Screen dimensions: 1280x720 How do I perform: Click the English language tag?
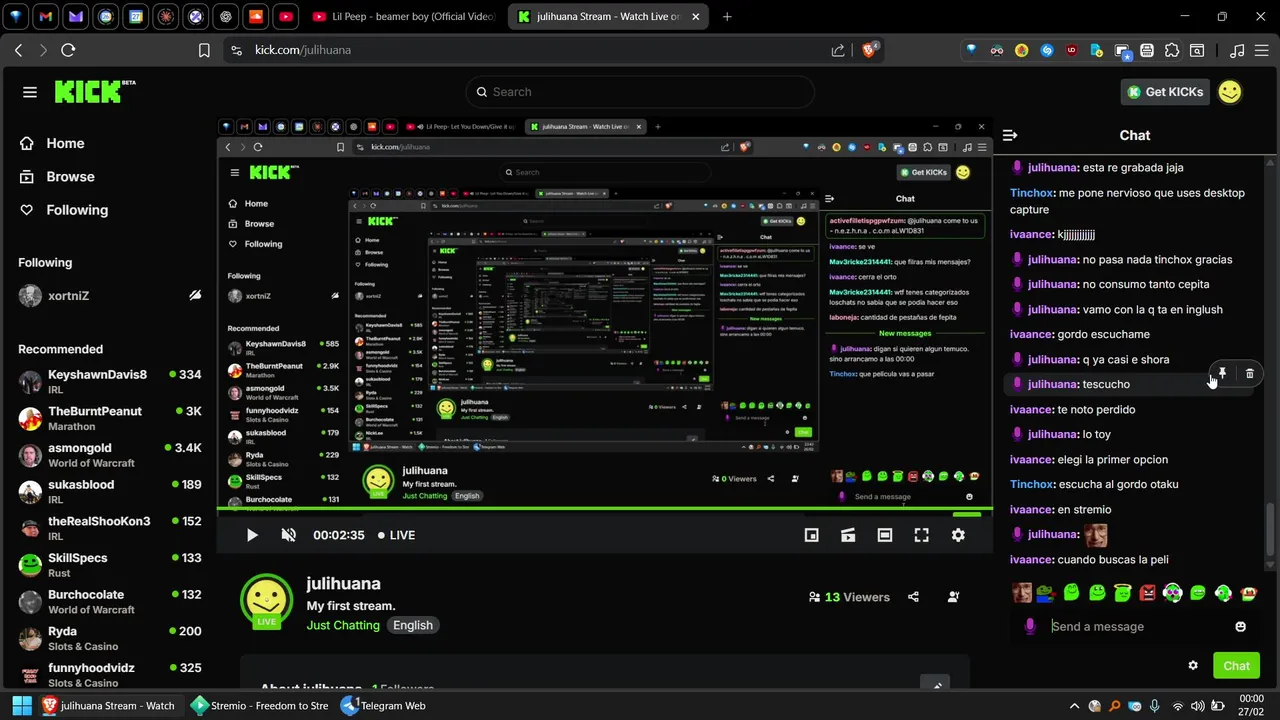tap(413, 625)
